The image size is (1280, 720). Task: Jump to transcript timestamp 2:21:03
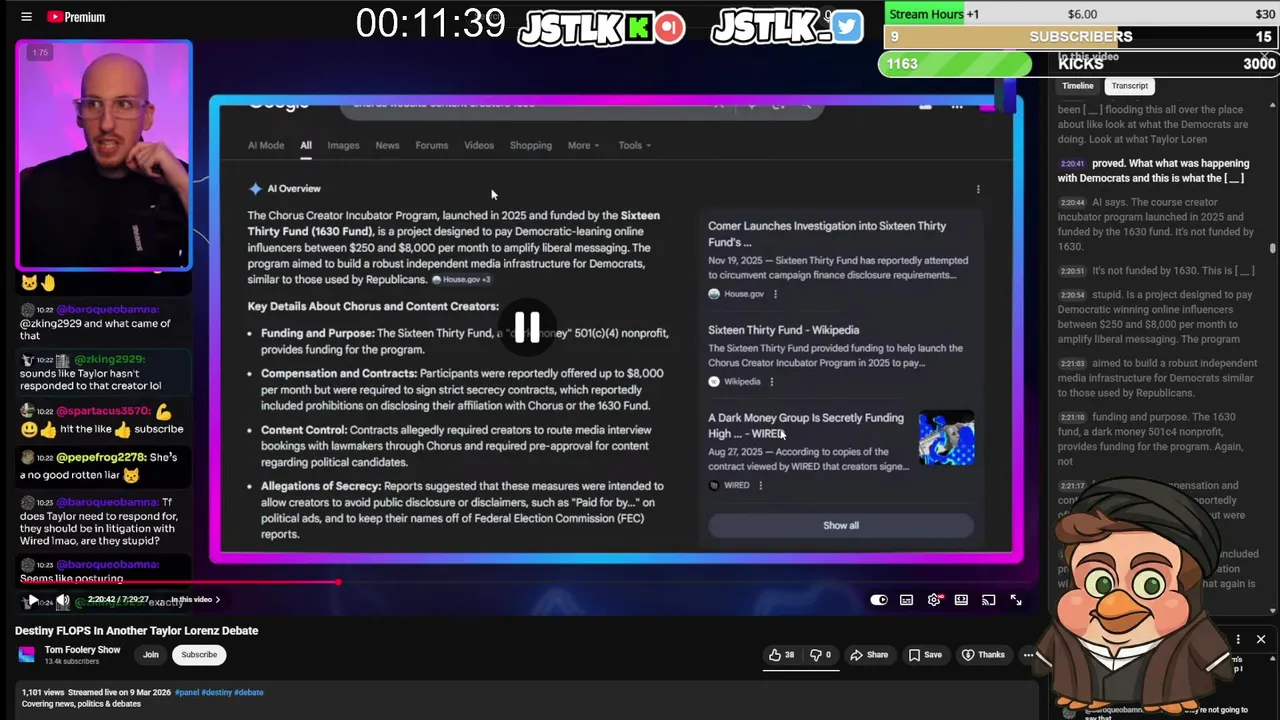click(x=1072, y=364)
